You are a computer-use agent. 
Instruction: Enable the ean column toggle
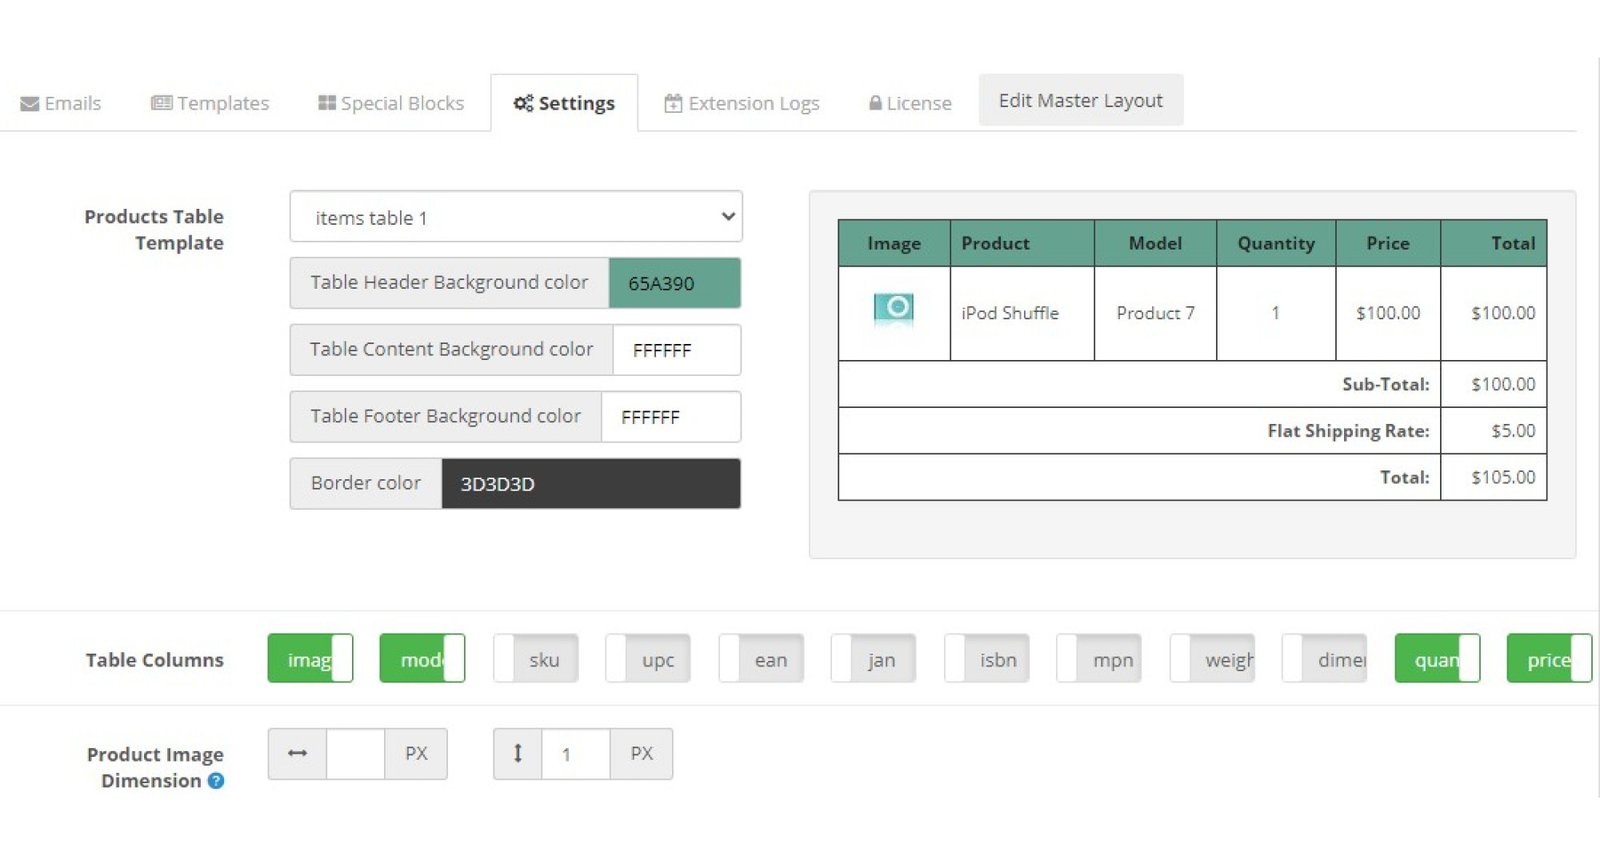pos(761,659)
